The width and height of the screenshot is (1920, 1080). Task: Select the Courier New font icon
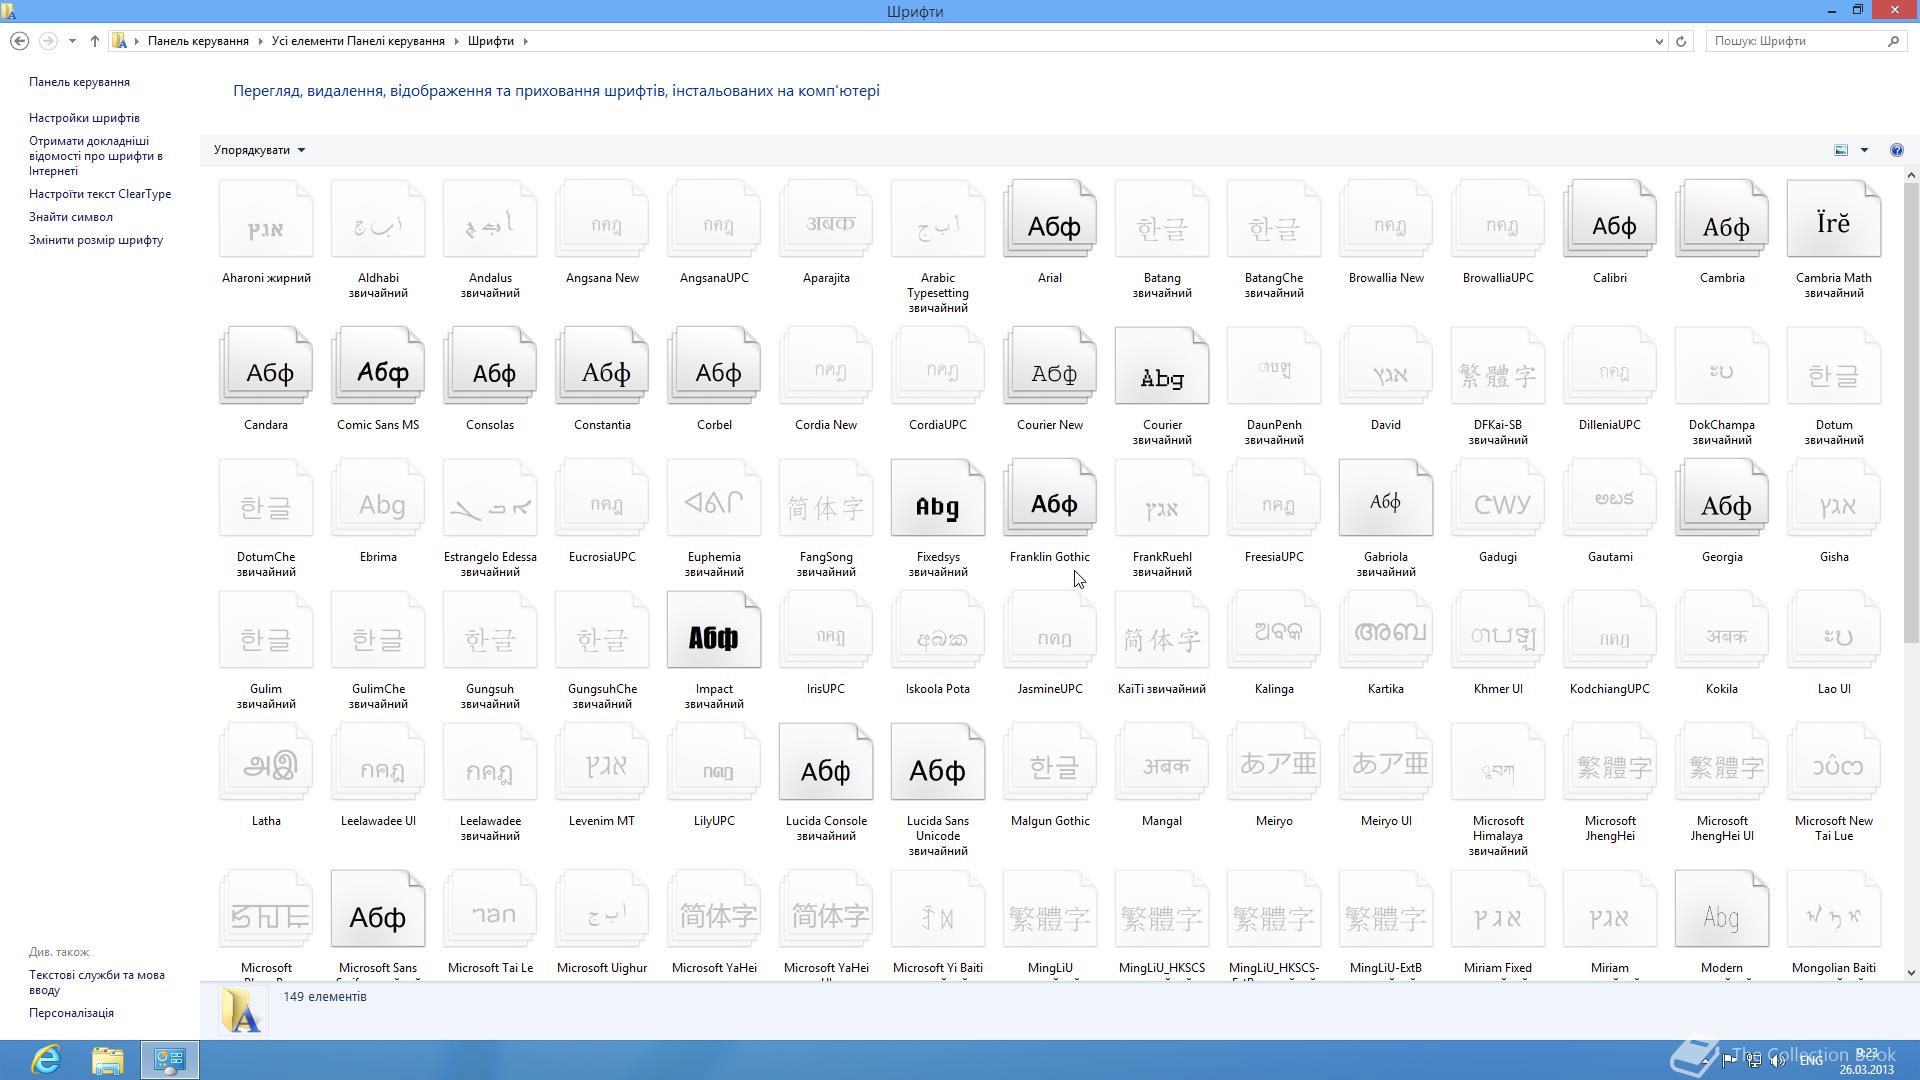(1050, 367)
